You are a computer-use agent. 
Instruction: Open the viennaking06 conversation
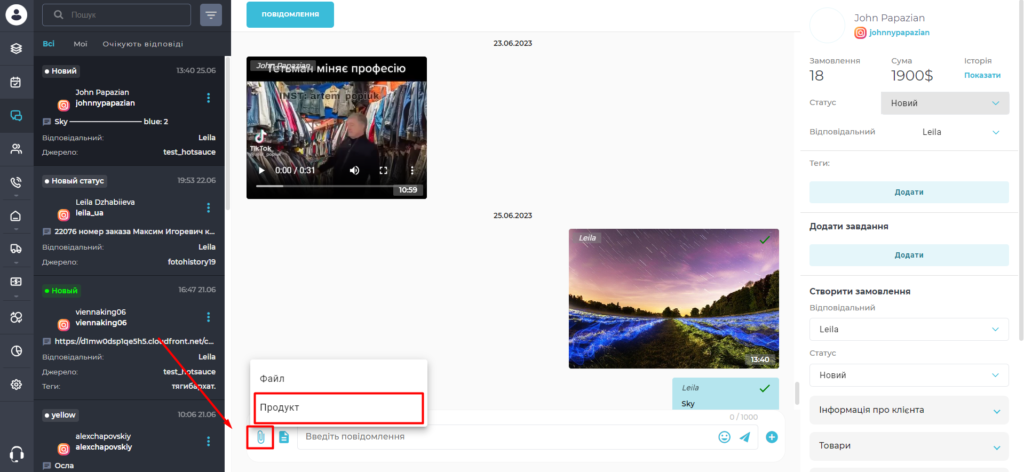point(129,338)
